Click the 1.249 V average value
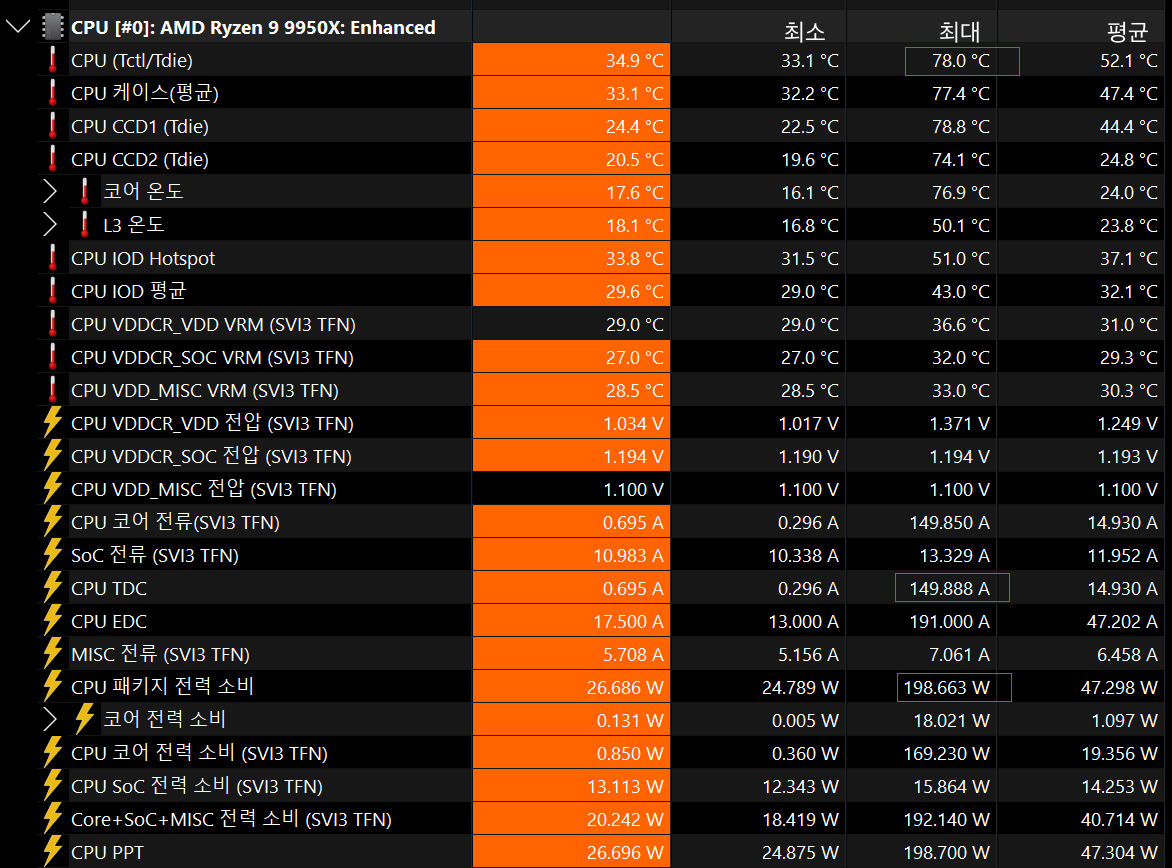Screen dimensions: 1172x868 tap(1128, 423)
